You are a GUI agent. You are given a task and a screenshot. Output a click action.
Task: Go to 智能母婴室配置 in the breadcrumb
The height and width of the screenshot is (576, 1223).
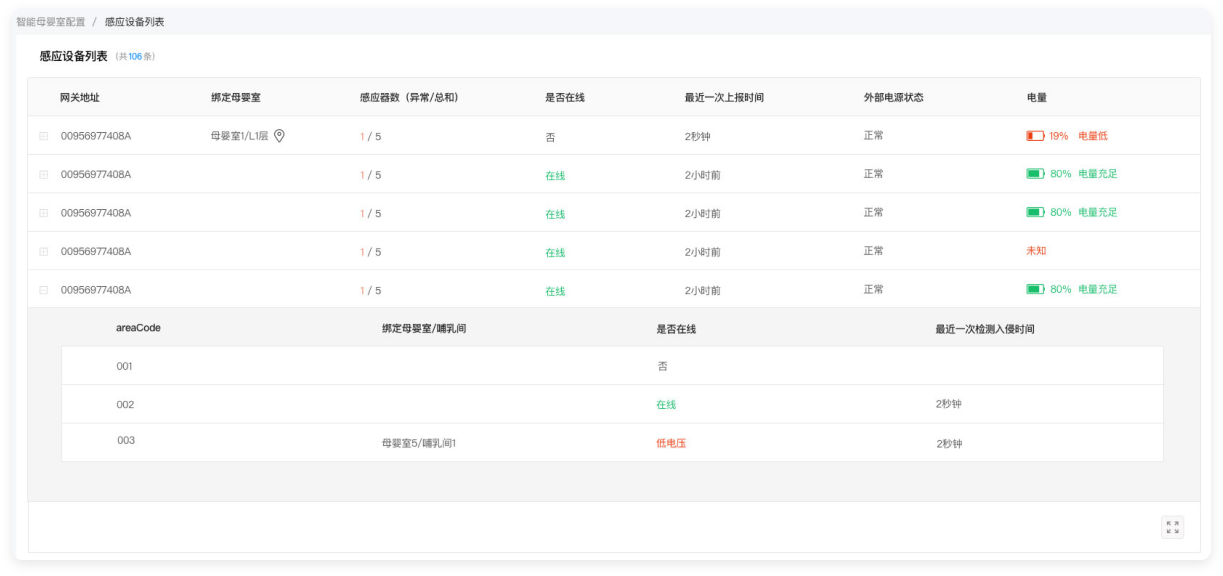51,21
